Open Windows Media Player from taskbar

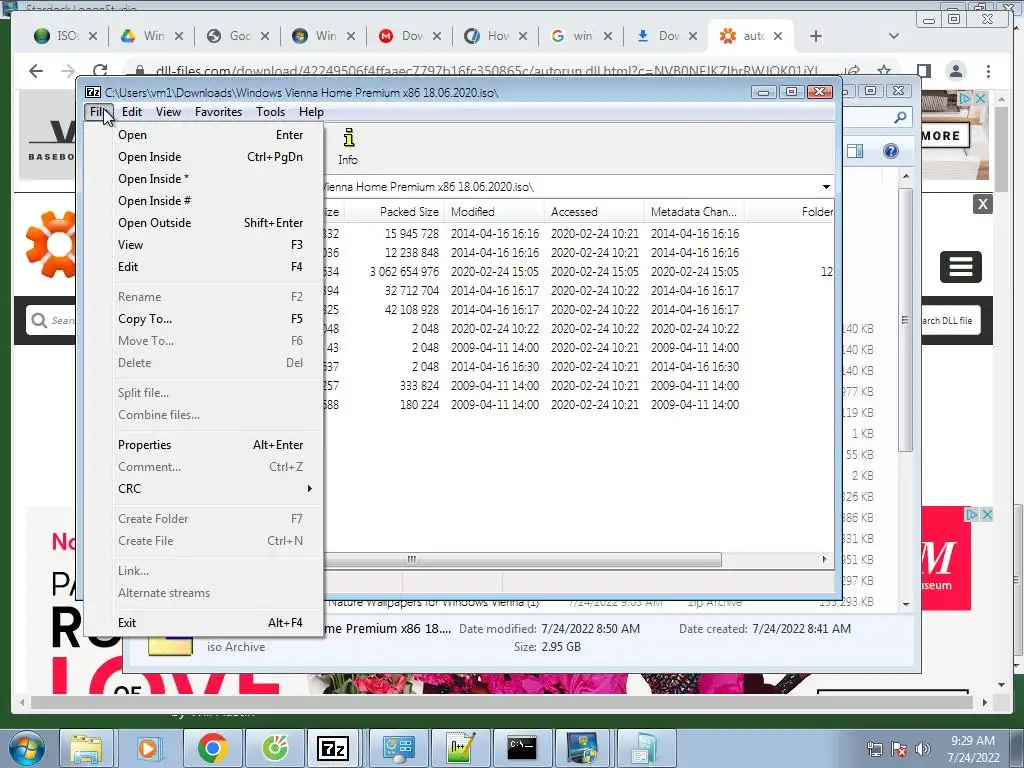pos(148,748)
